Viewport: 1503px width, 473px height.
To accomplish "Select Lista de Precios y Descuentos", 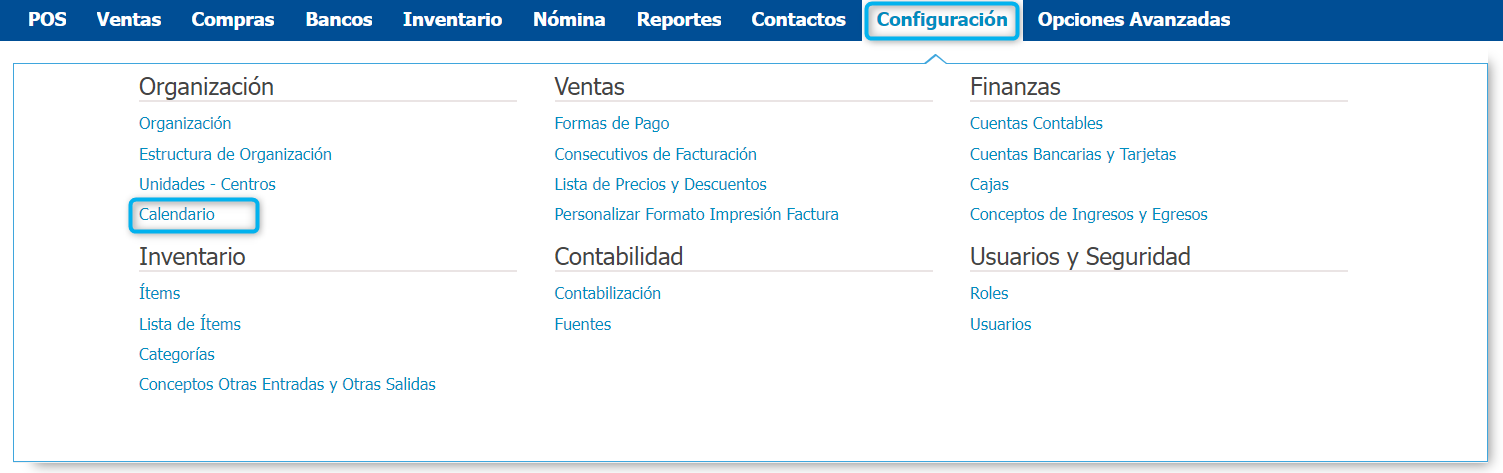I will tap(660, 184).
